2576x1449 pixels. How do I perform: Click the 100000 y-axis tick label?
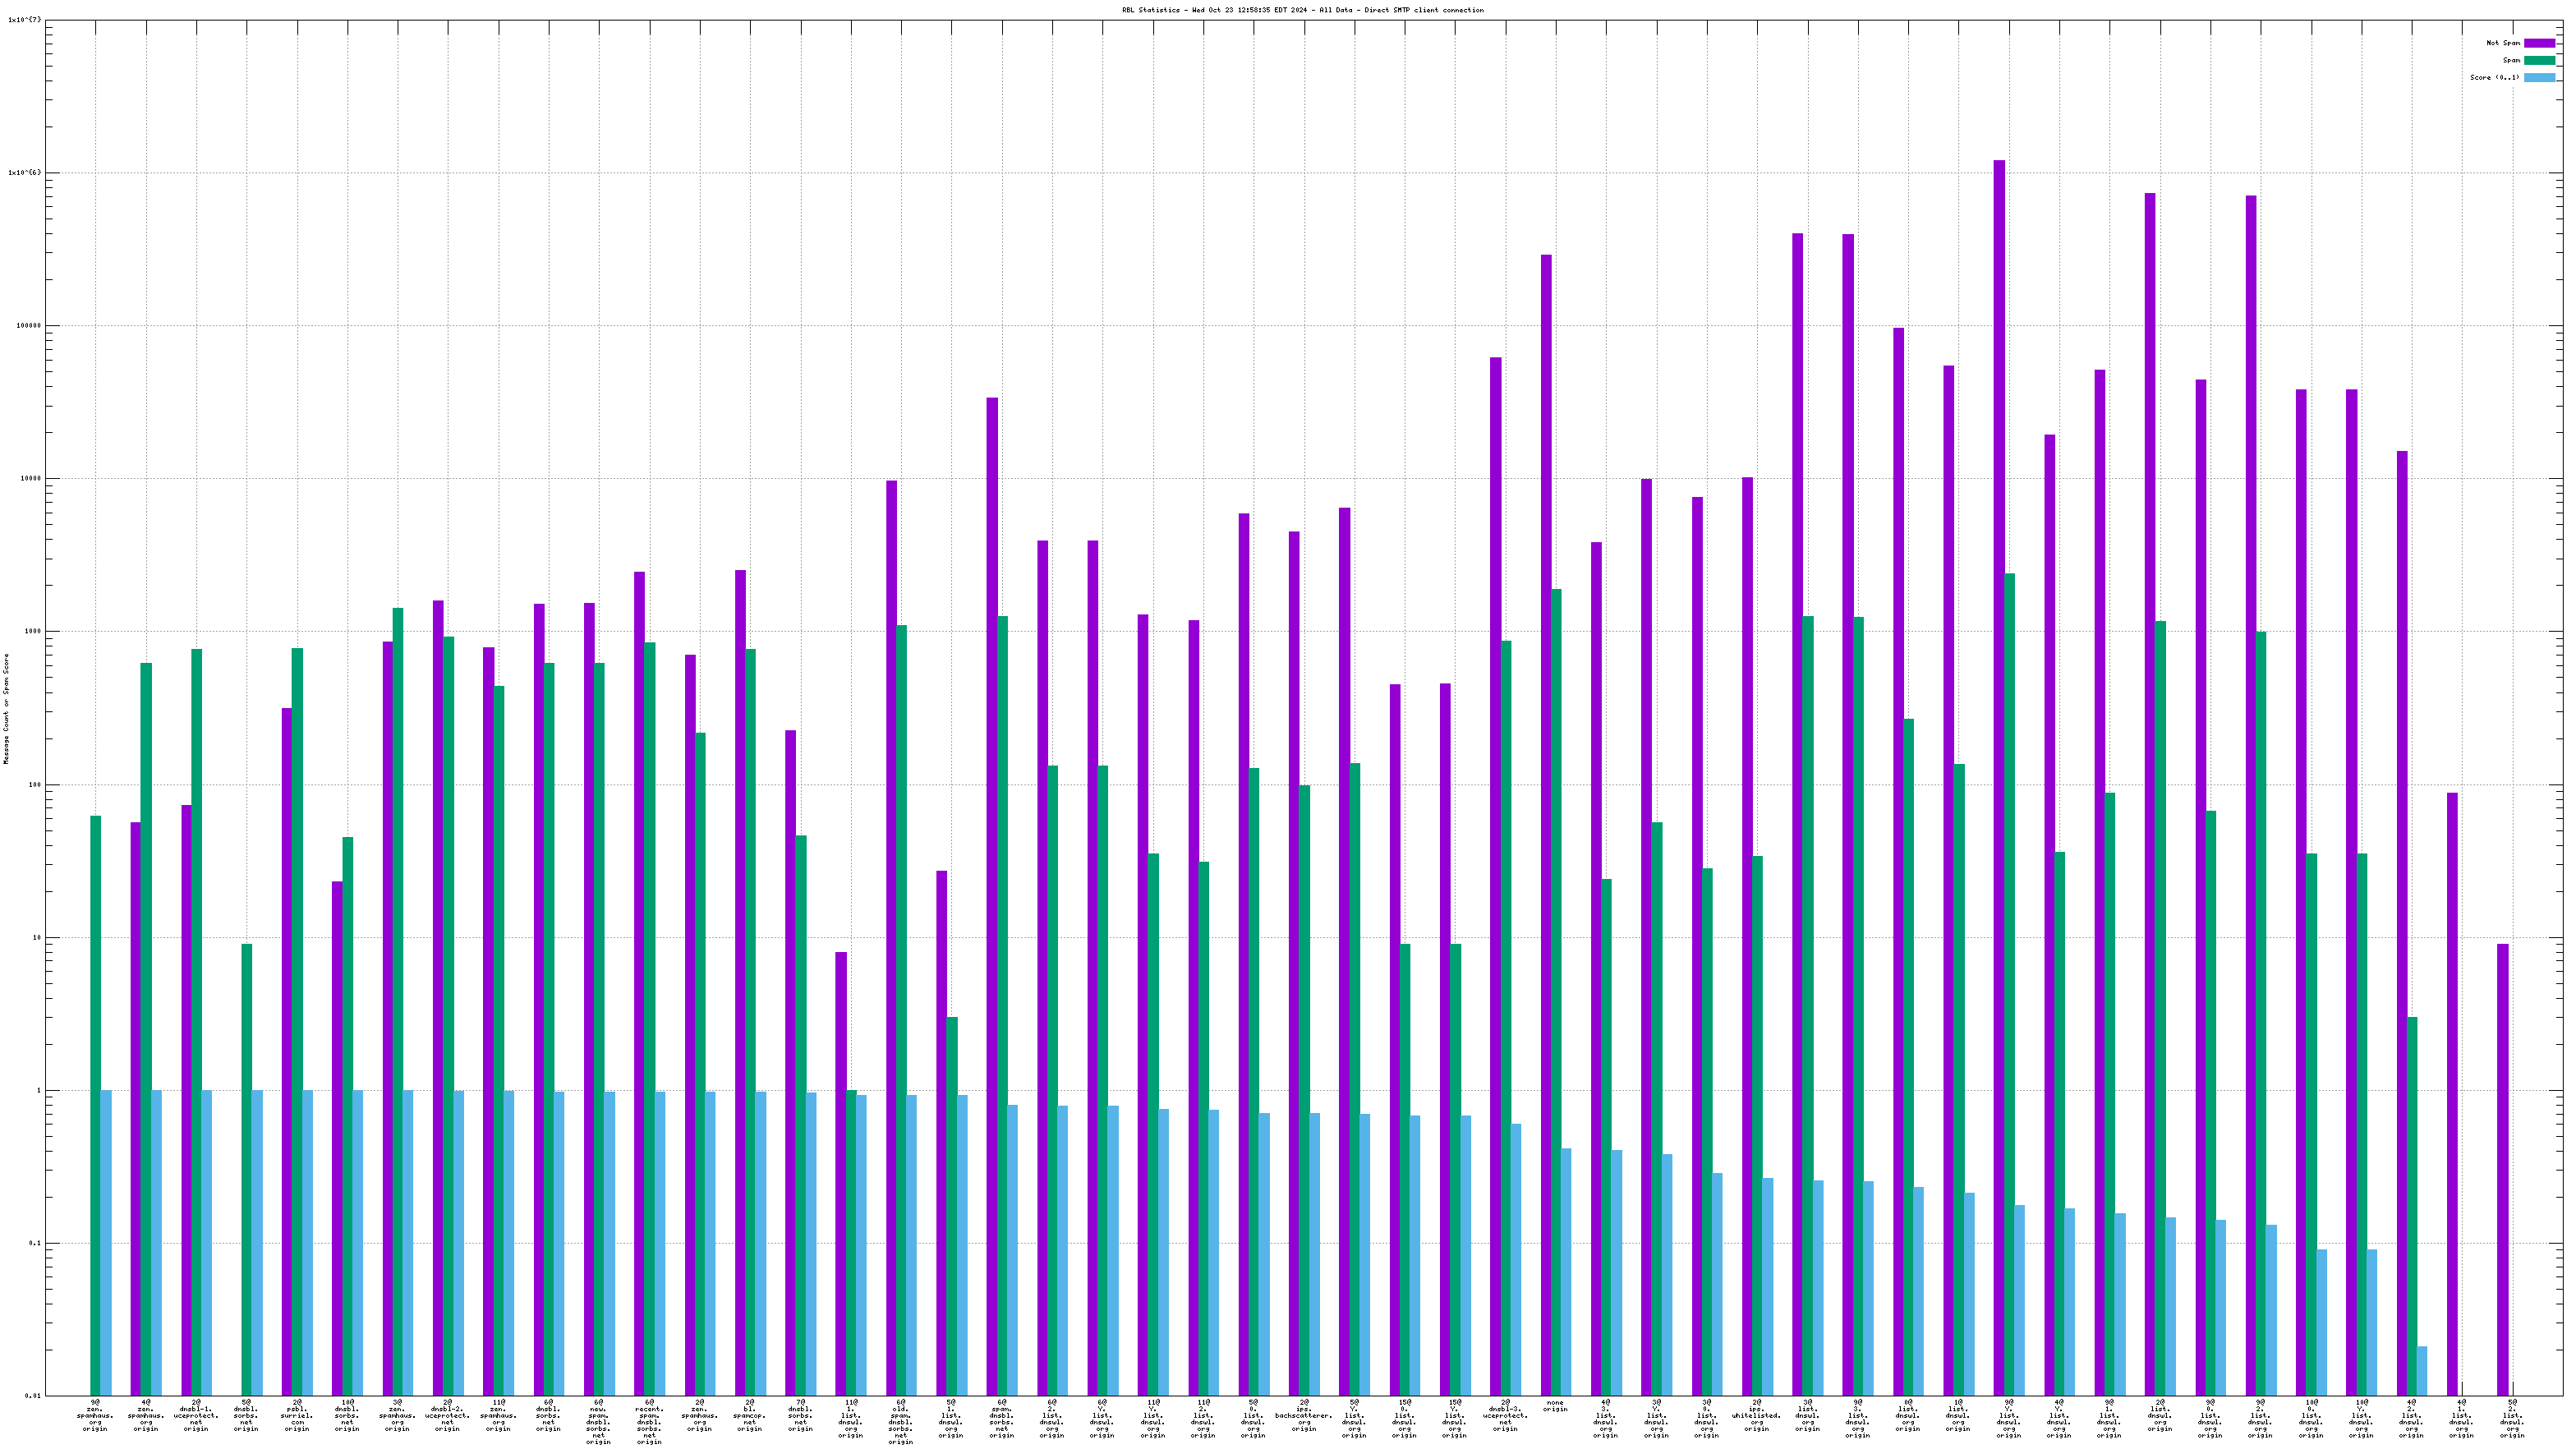point(27,326)
